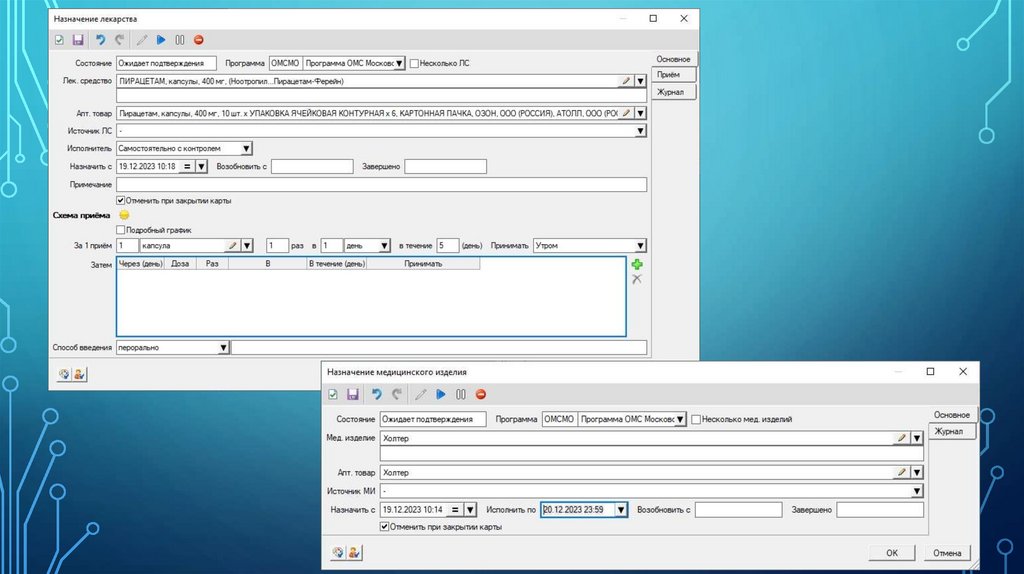
Task: Click the Примечание text field
Action: [x=381, y=185]
